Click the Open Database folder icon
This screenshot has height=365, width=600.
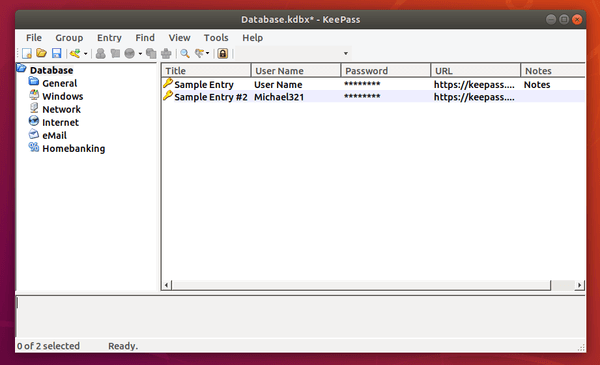pyautogui.click(x=41, y=53)
